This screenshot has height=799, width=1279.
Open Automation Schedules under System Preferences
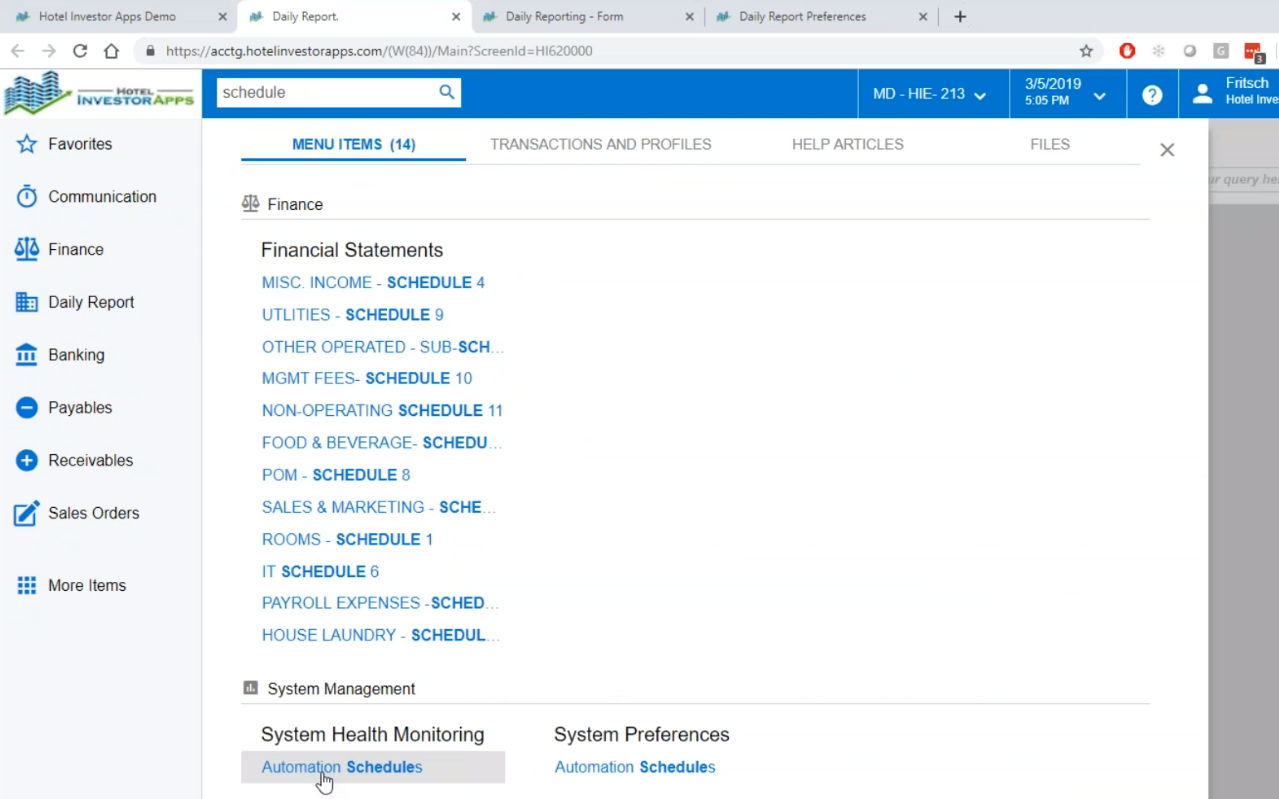tap(635, 767)
